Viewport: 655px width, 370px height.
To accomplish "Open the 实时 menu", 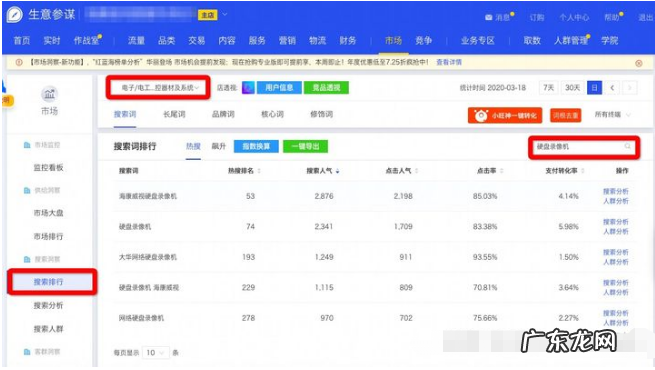I will pyautogui.click(x=52, y=41).
